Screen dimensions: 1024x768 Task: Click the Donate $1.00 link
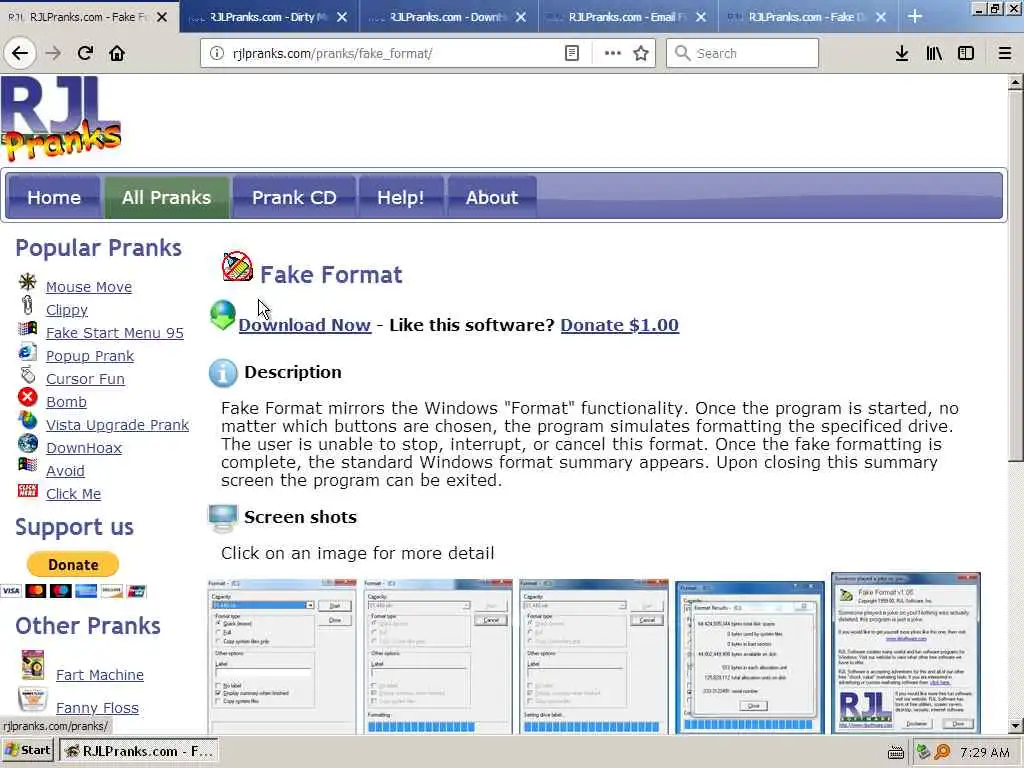pyautogui.click(x=619, y=325)
